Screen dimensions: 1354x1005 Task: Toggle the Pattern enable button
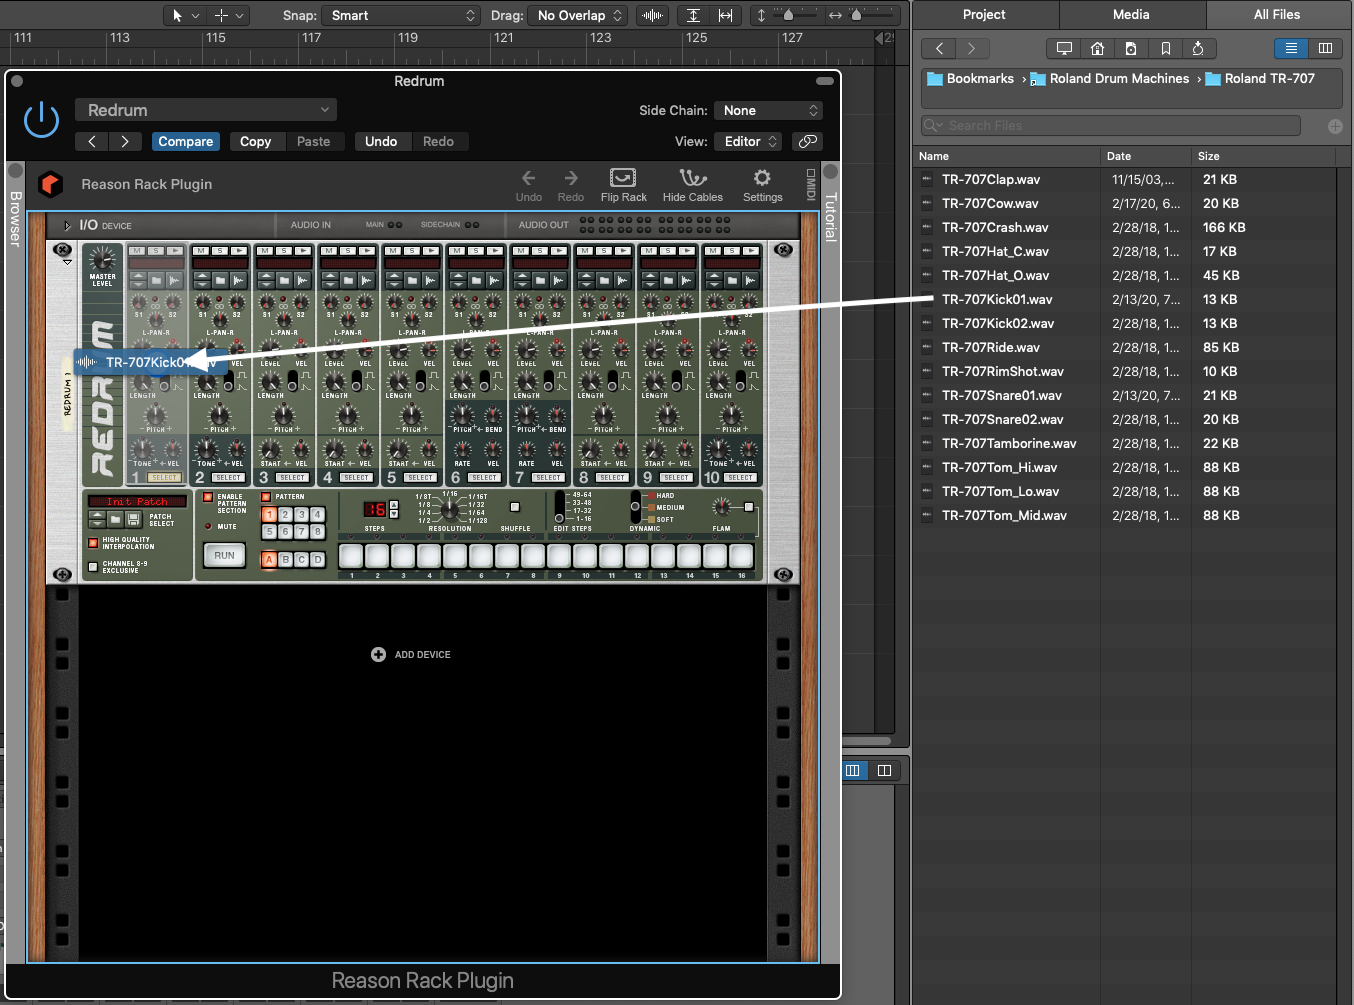(266, 497)
